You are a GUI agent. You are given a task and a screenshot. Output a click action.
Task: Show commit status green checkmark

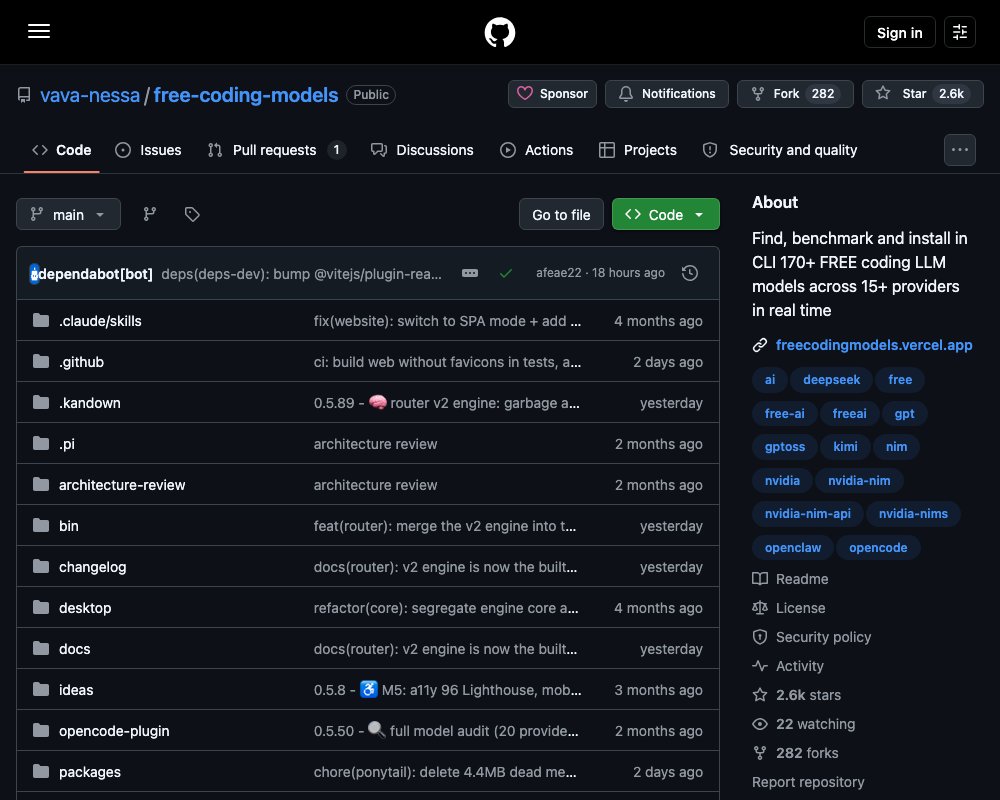[x=506, y=273]
